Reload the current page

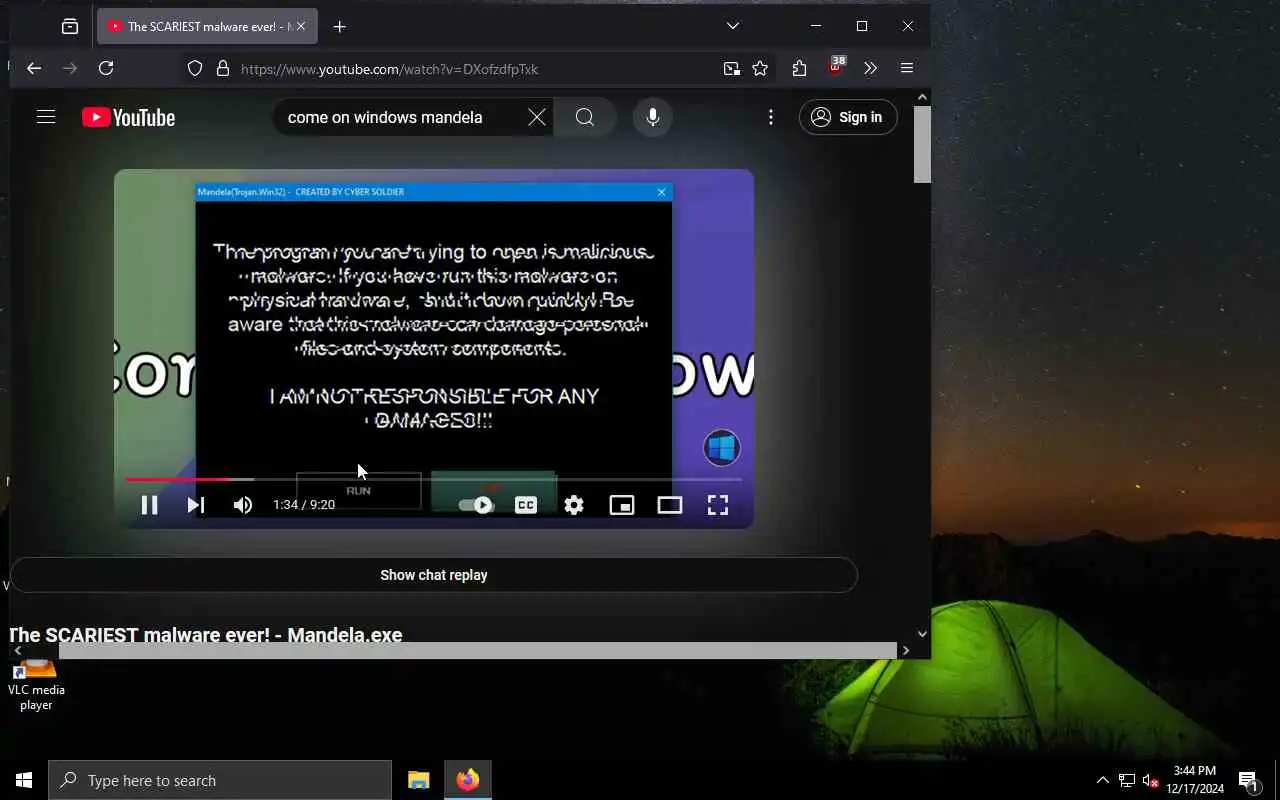(106, 69)
